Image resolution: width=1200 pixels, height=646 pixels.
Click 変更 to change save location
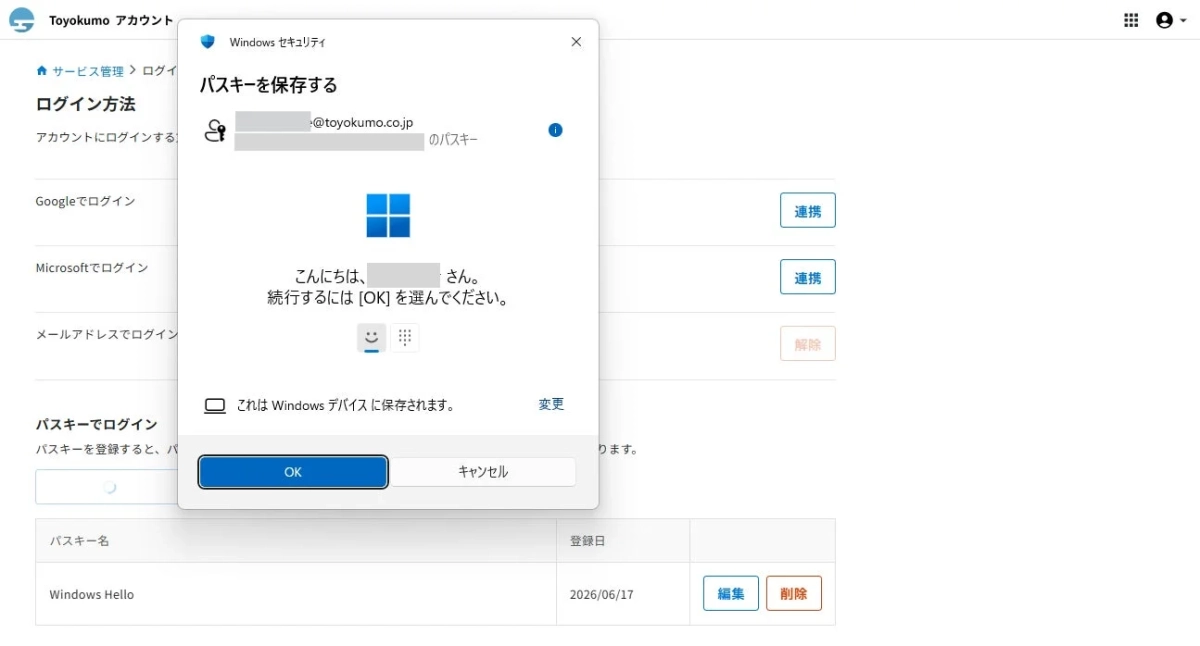pos(551,404)
